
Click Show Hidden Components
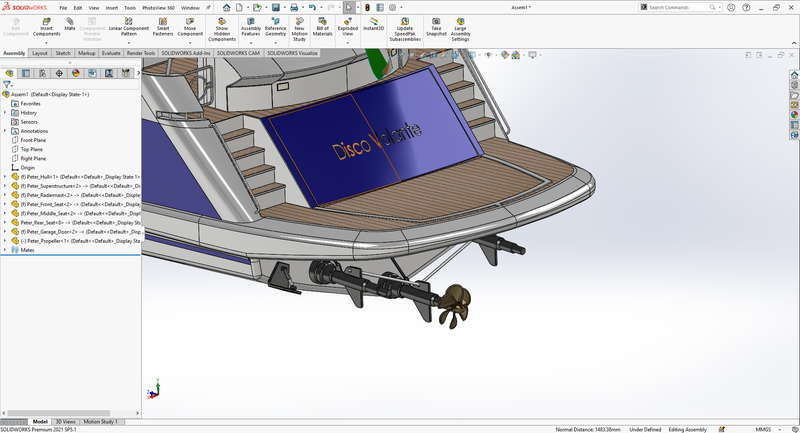tap(222, 30)
